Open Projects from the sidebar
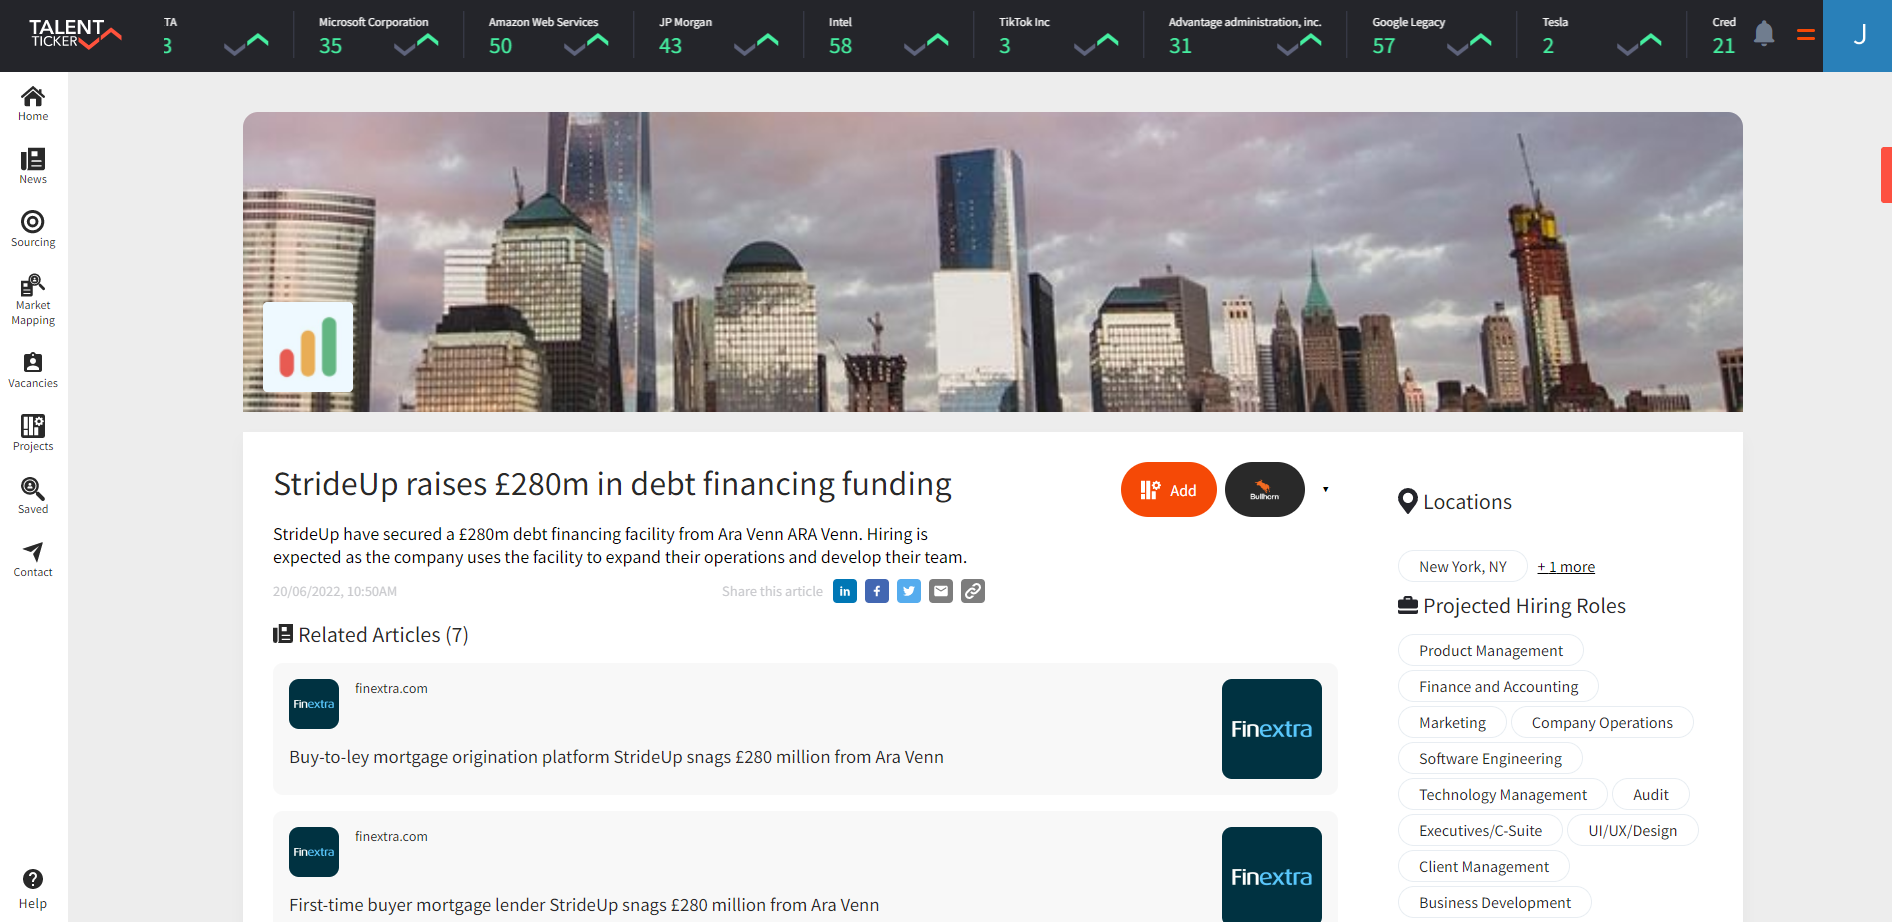The width and height of the screenshot is (1892, 922). (33, 433)
